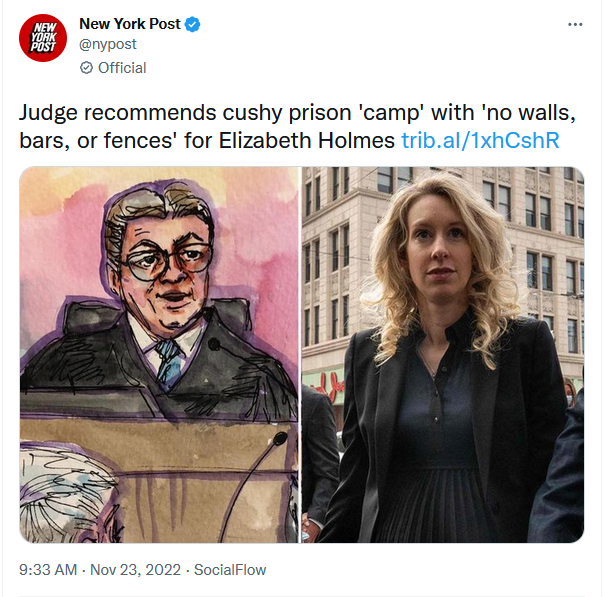Open the New York Post profile avatar
Screen dimensions: 605x597
click(43, 38)
